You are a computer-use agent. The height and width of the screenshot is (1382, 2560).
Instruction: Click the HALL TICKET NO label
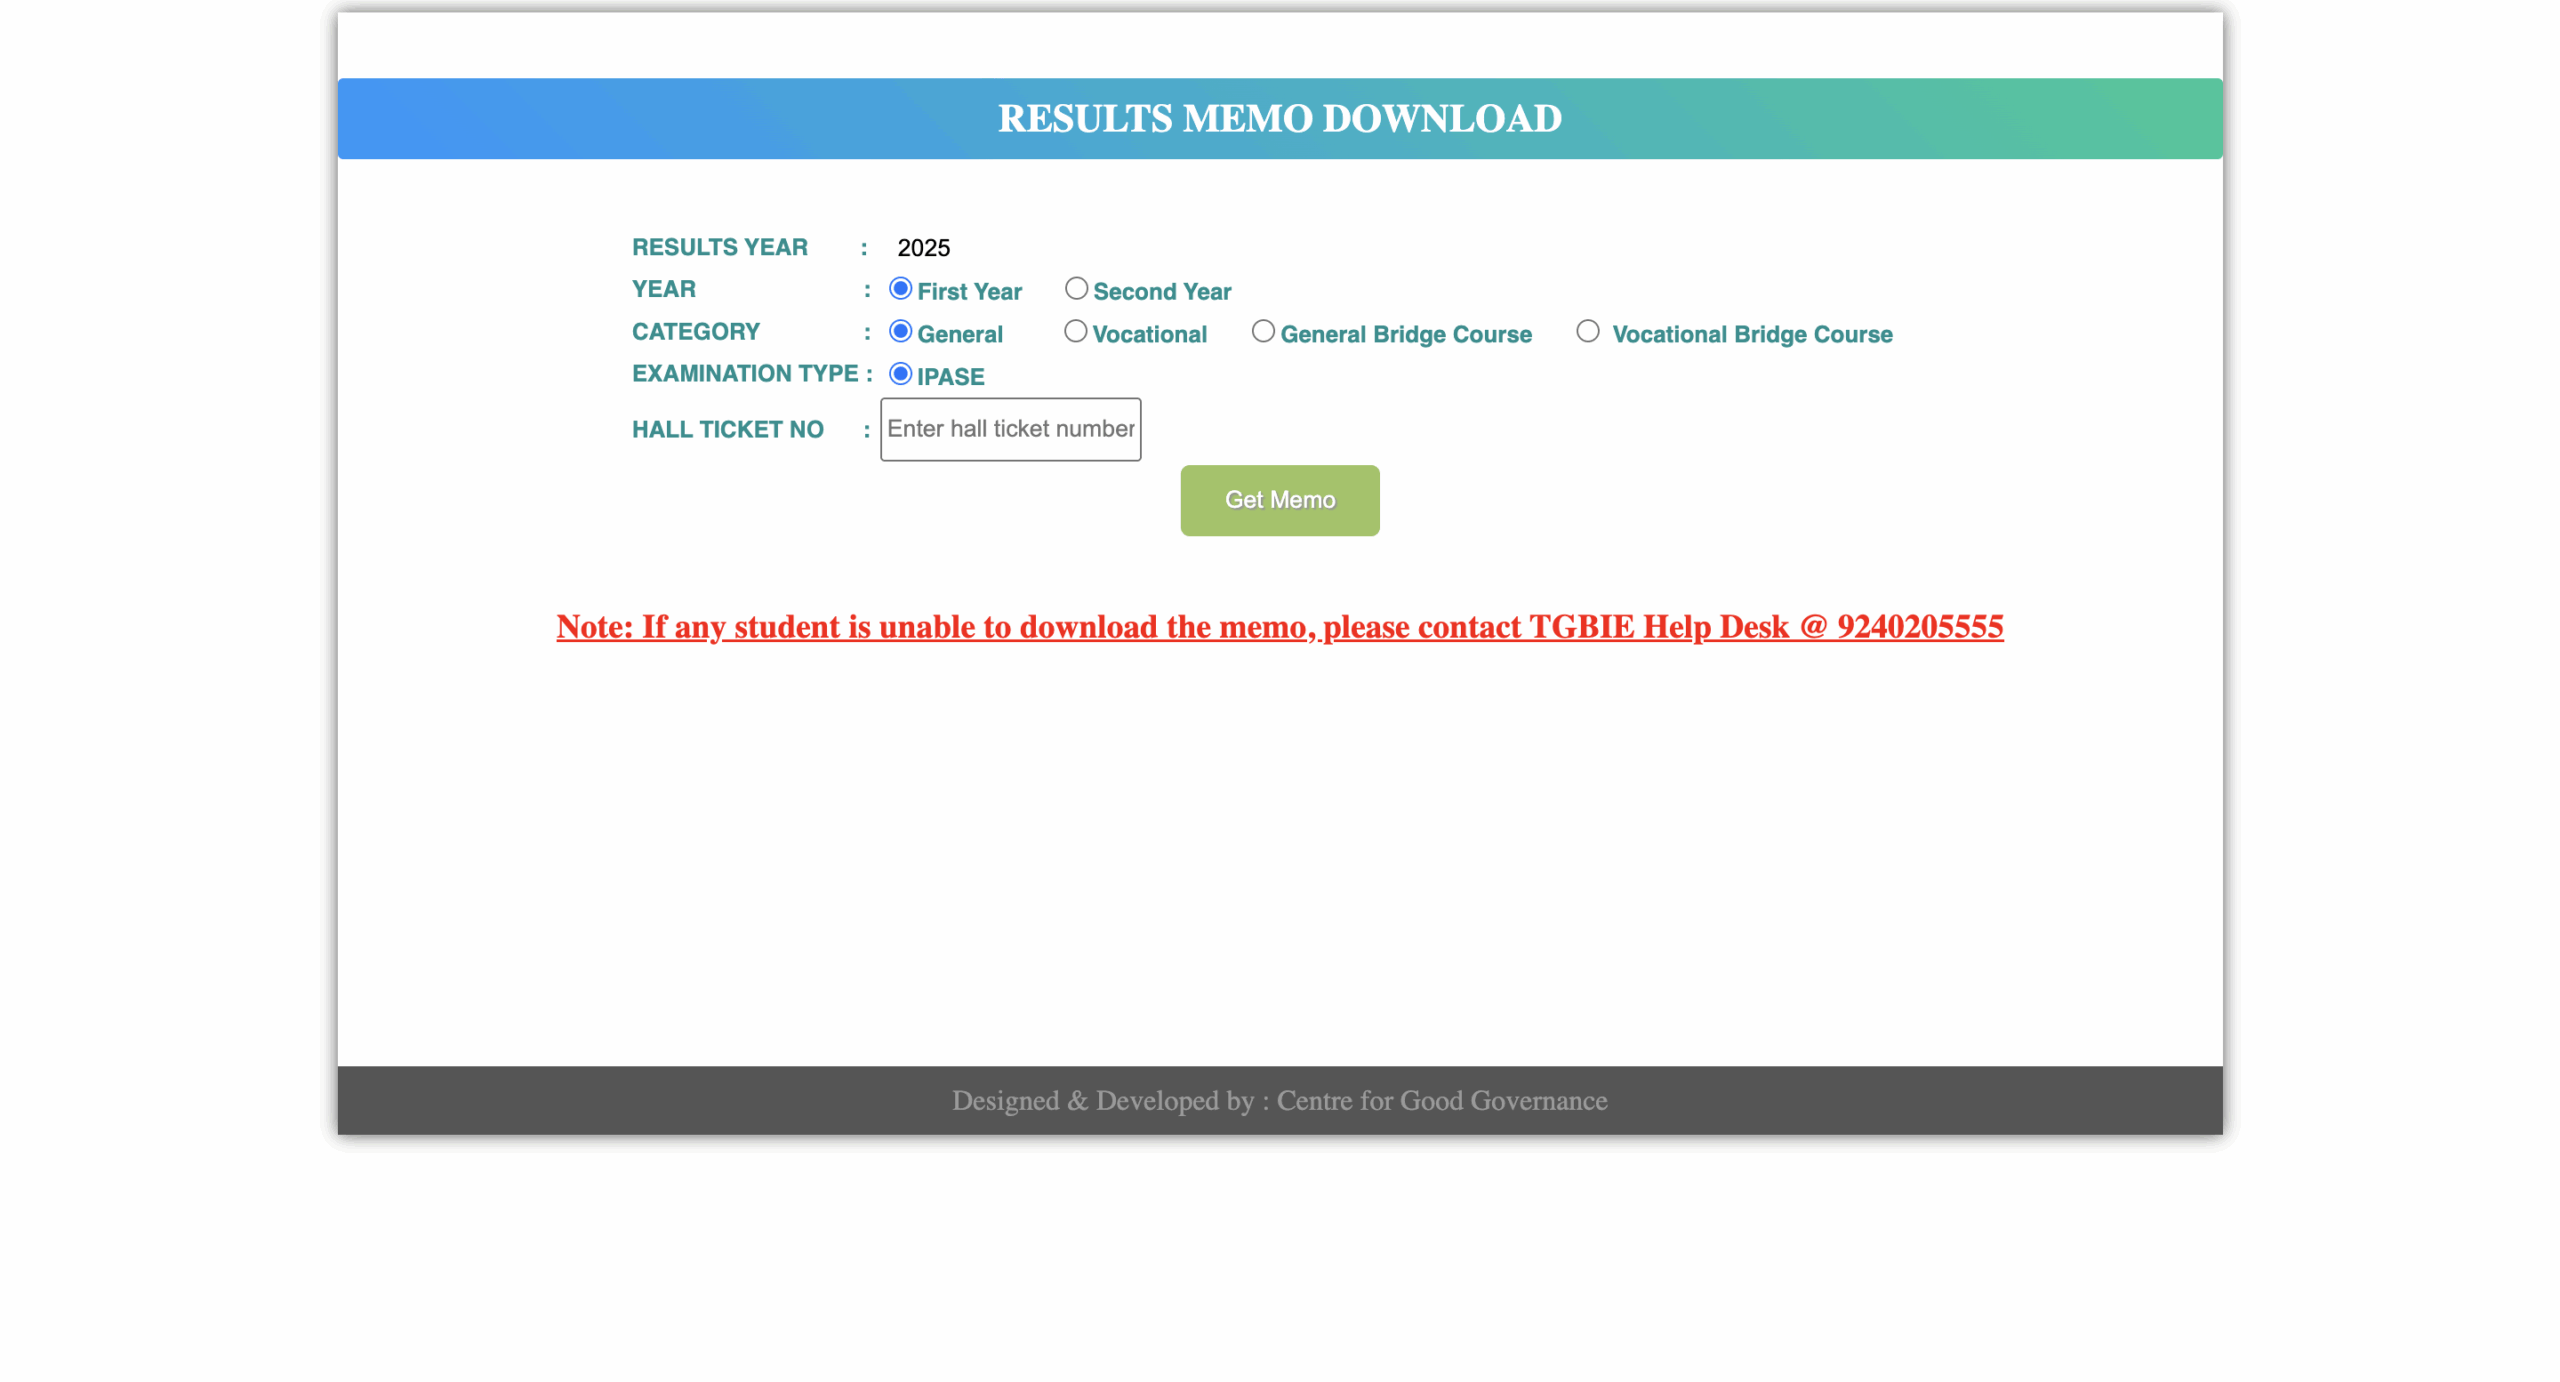click(727, 430)
